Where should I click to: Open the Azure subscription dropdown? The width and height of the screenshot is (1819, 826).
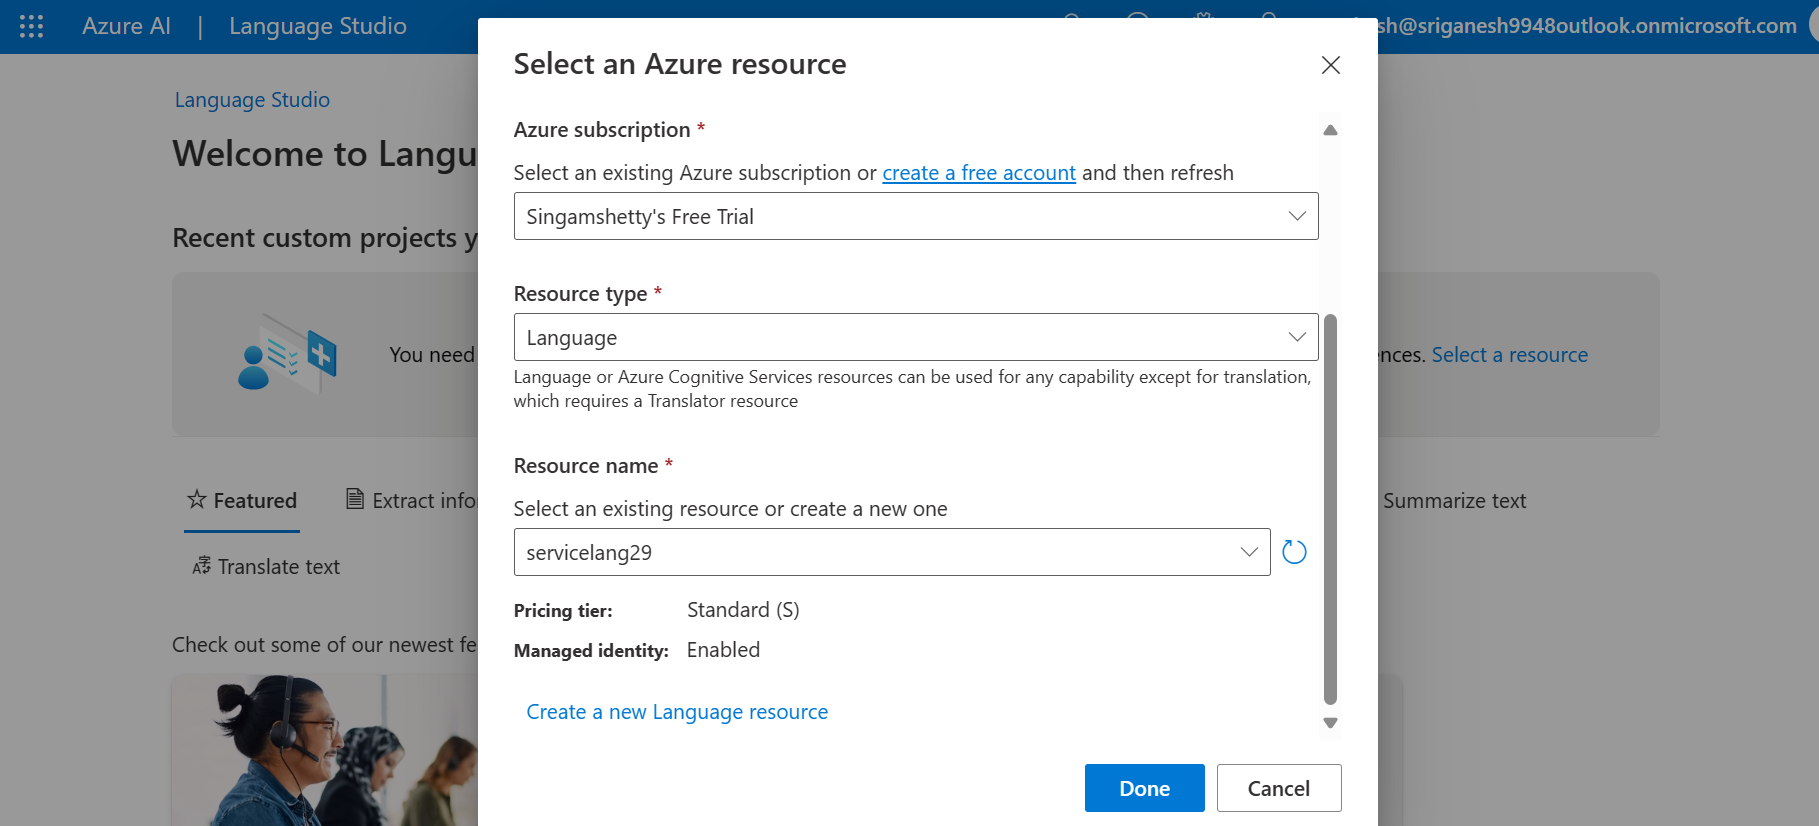coord(916,216)
